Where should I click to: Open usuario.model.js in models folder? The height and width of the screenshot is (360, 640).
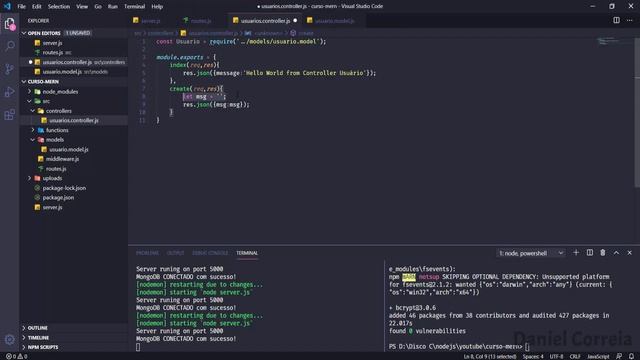[x=69, y=149]
